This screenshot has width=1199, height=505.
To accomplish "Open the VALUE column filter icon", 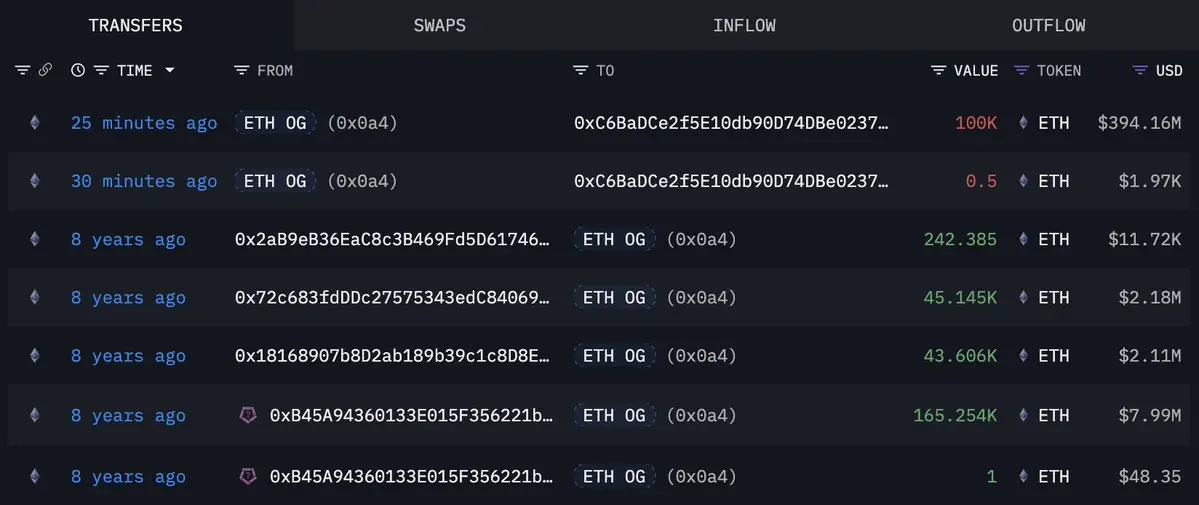I will tap(938, 70).
